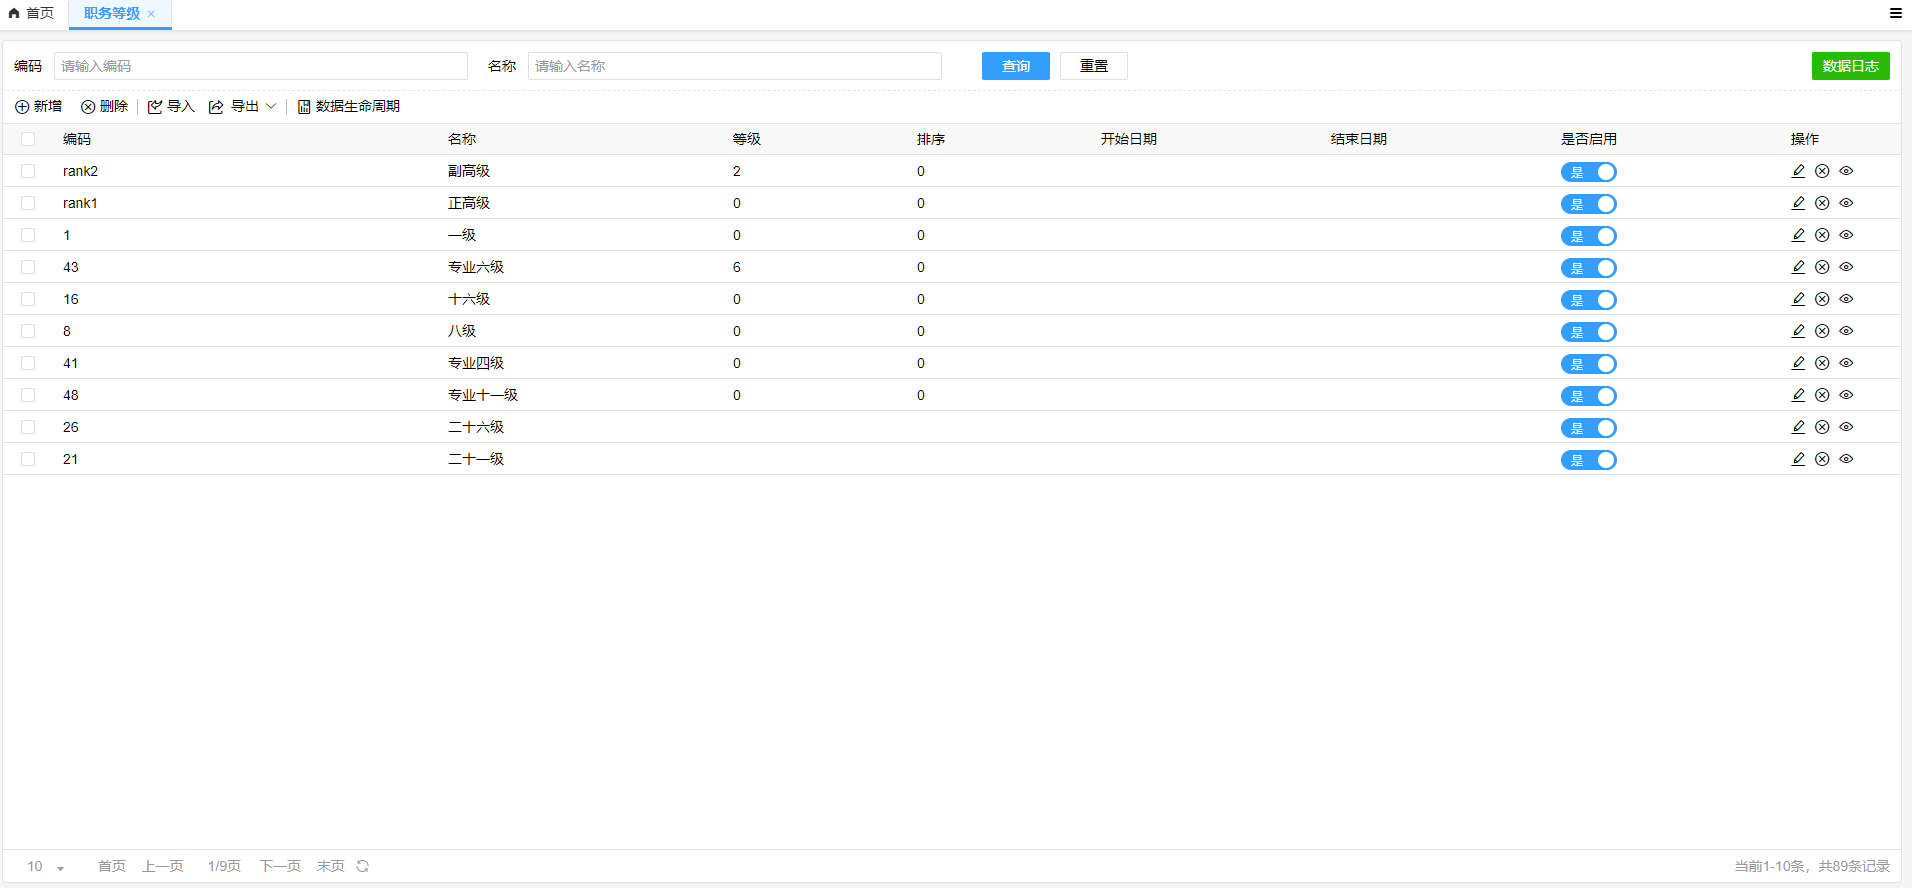Edit the 专业四级 row

[1798, 363]
